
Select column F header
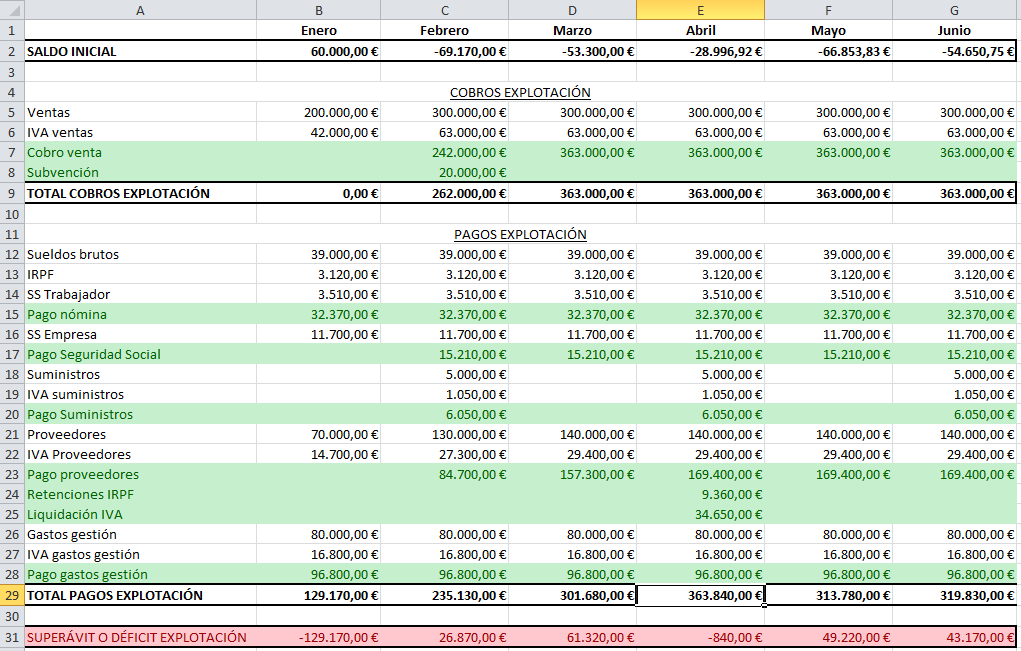coord(828,10)
